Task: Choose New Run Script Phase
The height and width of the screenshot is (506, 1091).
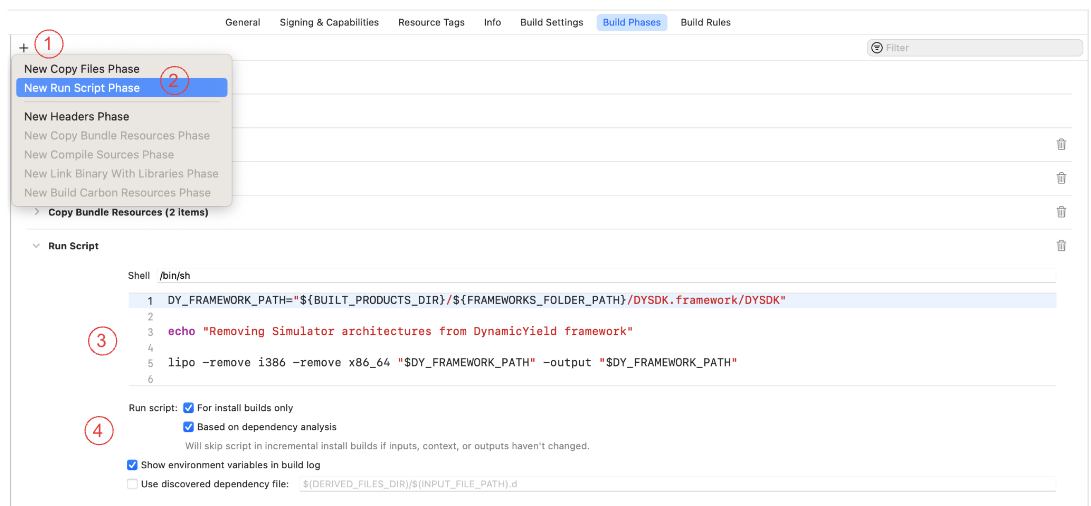Action: (122, 88)
